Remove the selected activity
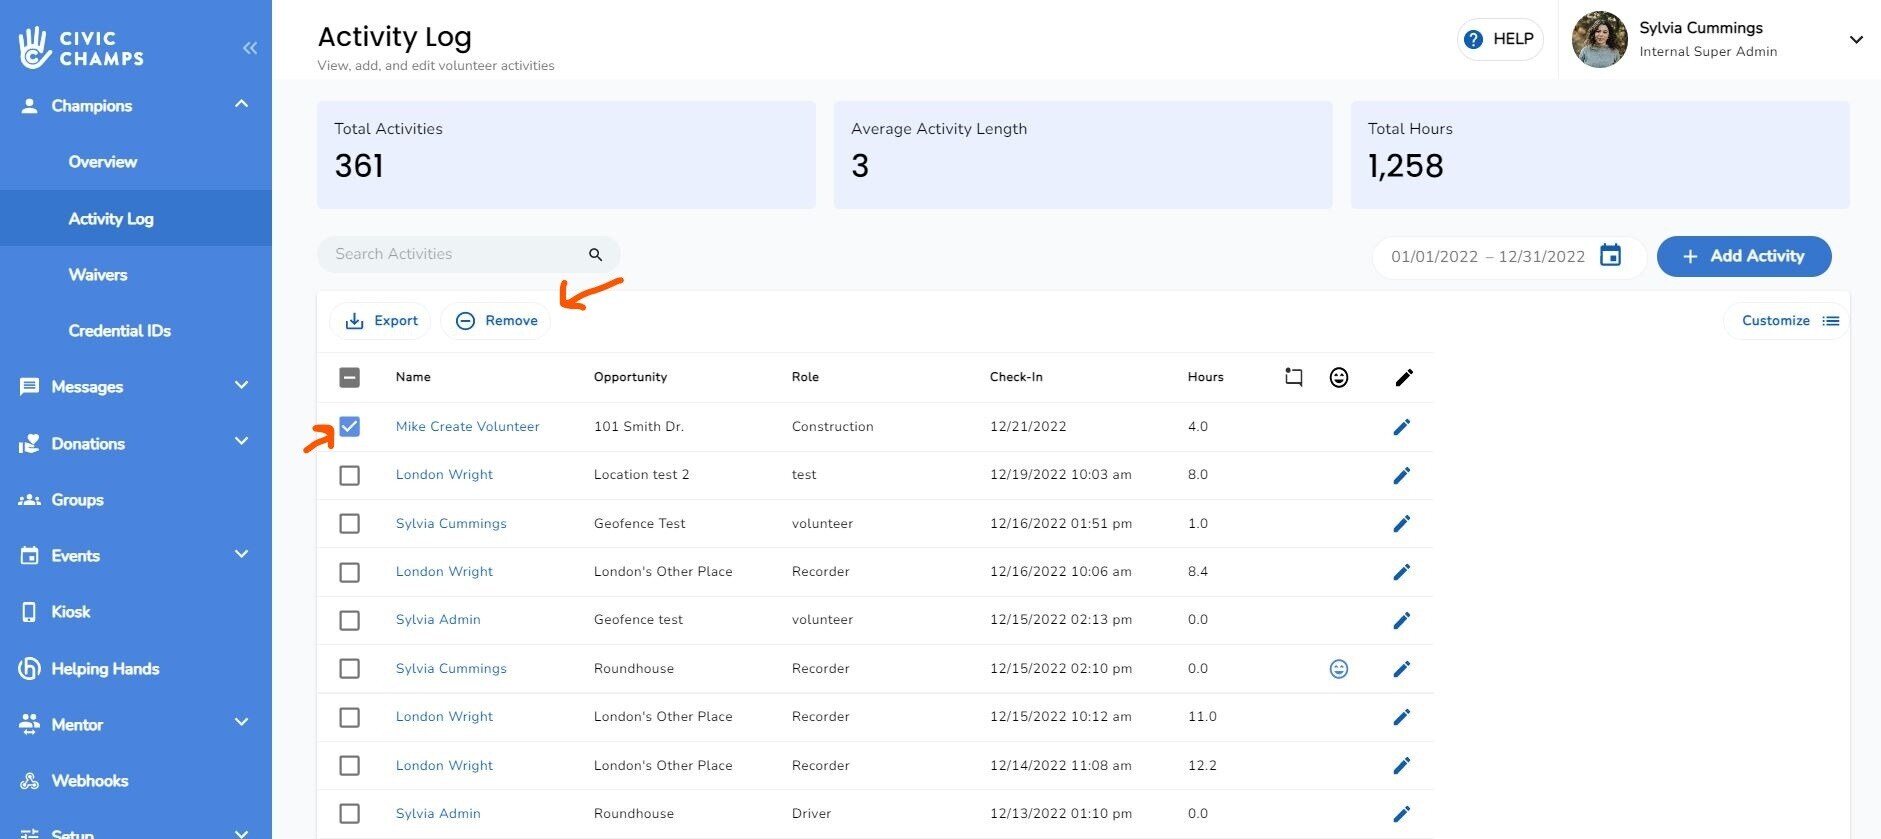Image resolution: width=1881 pixels, height=839 pixels. (x=496, y=321)
